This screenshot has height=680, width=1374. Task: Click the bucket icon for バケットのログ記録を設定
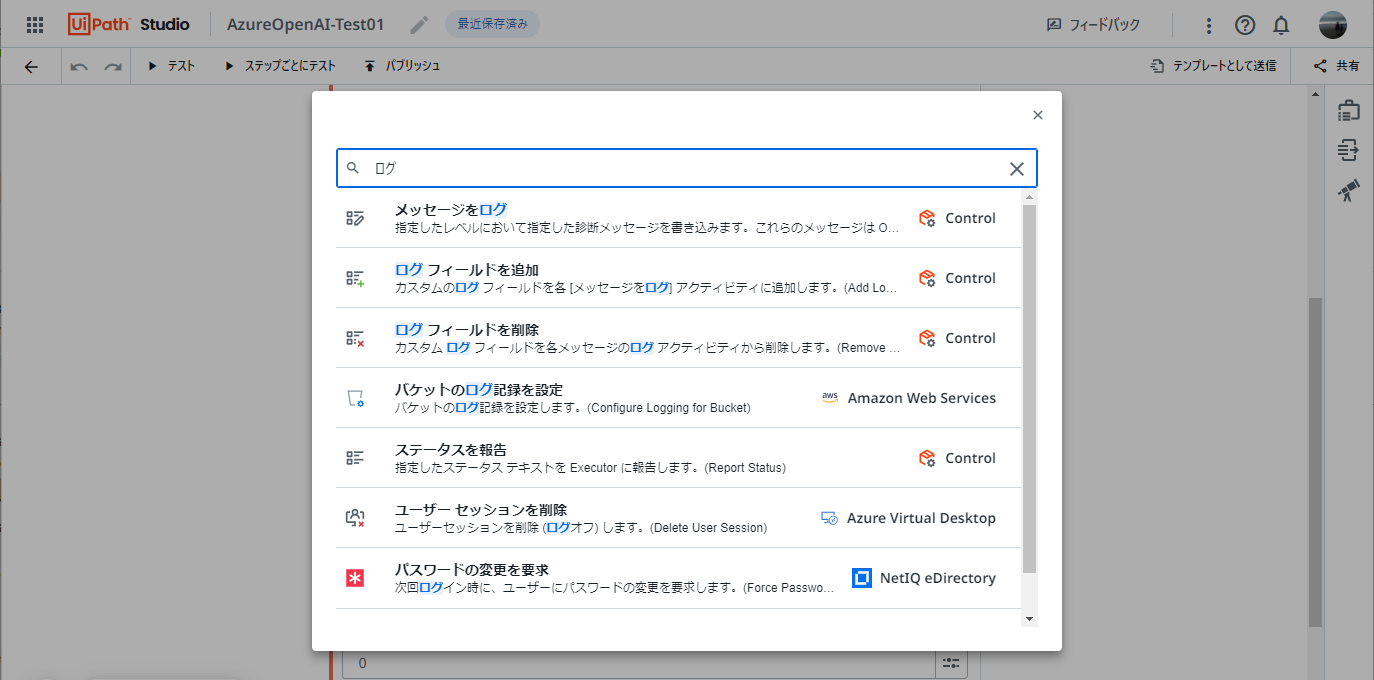point(355,398)
